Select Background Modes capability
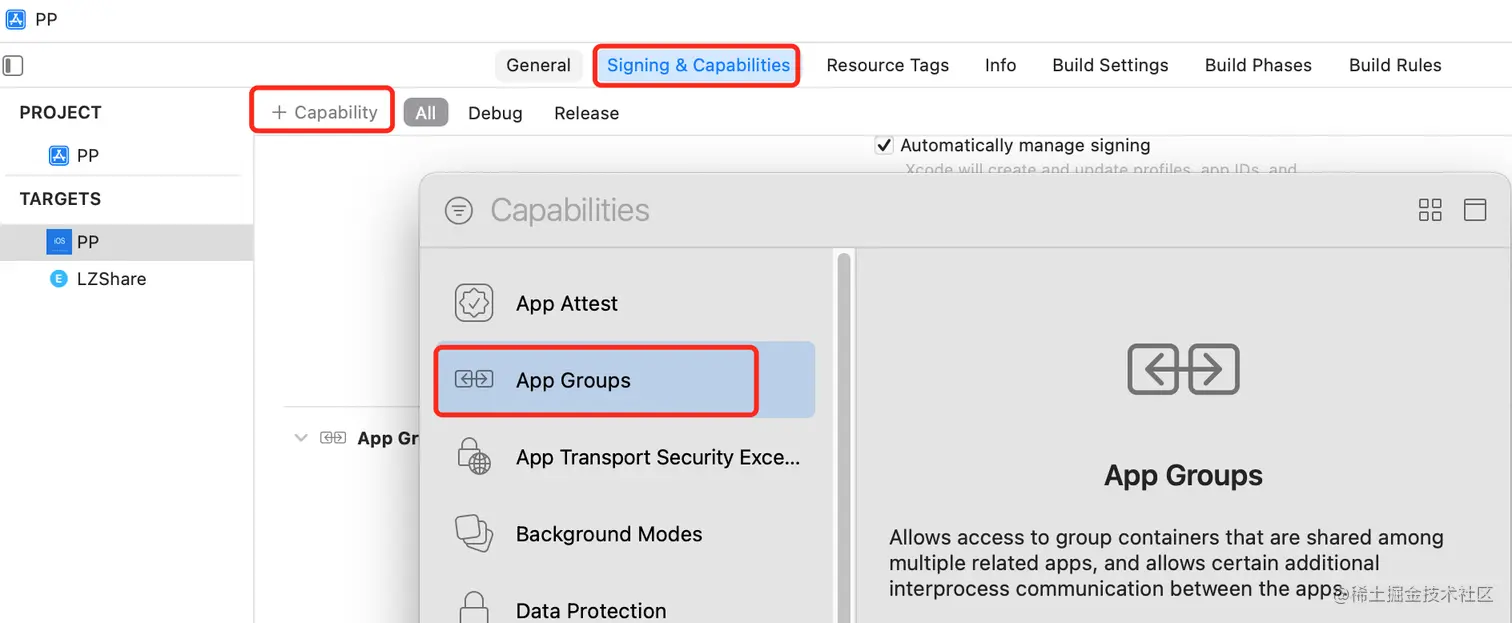The width and height of the screenshot is (1512, 623). pyautogui.click(x=608, y=534)
